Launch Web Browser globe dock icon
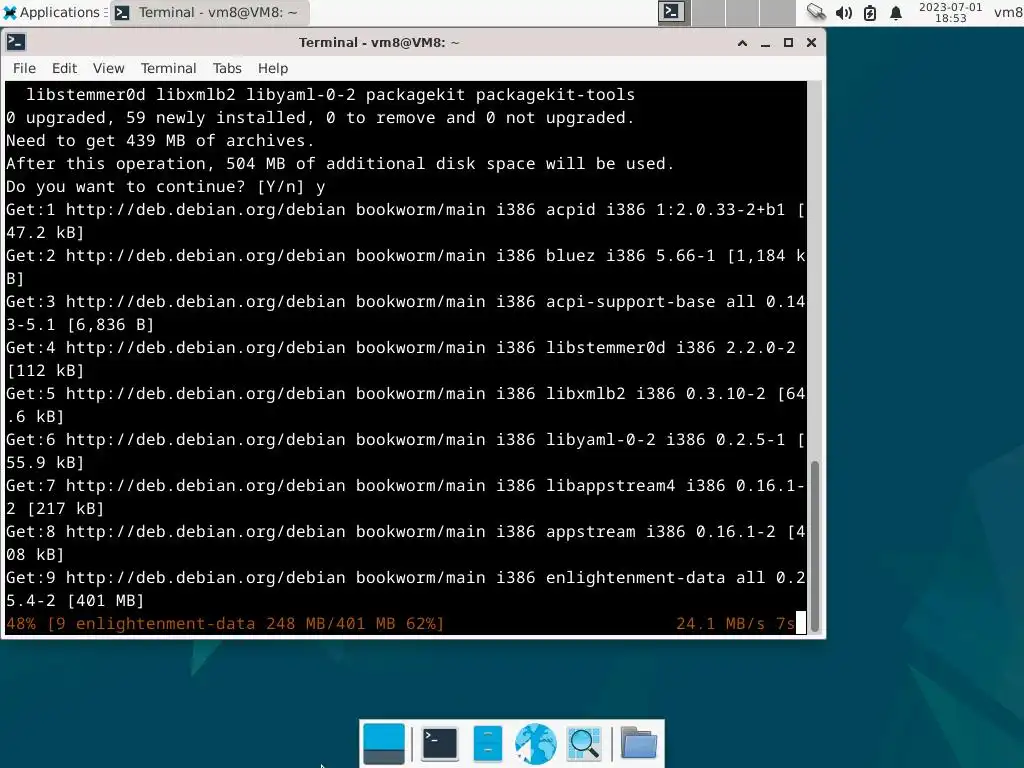The width and height of the screenshot is (1024, 768). point(536,744)
